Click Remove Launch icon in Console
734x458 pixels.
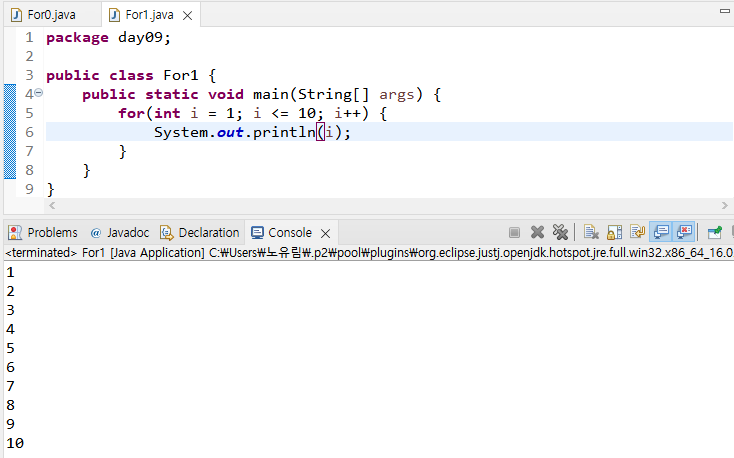click(537, 232)
